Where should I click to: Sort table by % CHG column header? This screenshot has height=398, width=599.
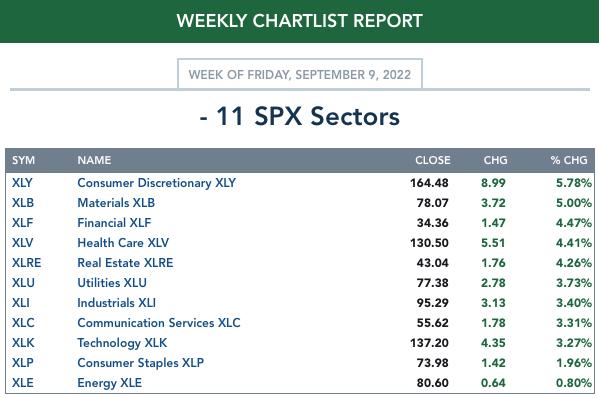pyautogui.click(x=569, y=160)
